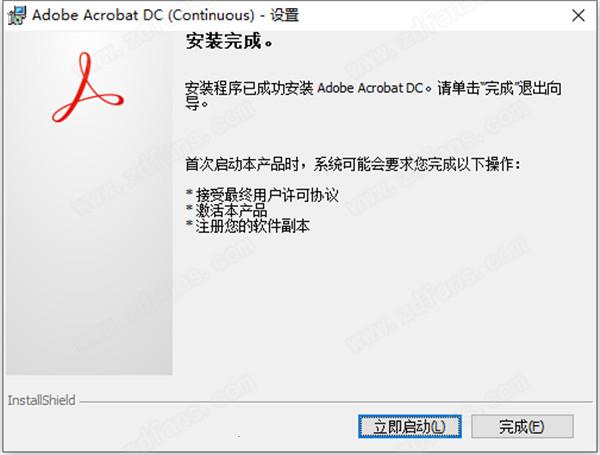Launch Acrobat now with 立即启动(L)
Viewport: 600px width, 455px height.
tap(409, 426)
